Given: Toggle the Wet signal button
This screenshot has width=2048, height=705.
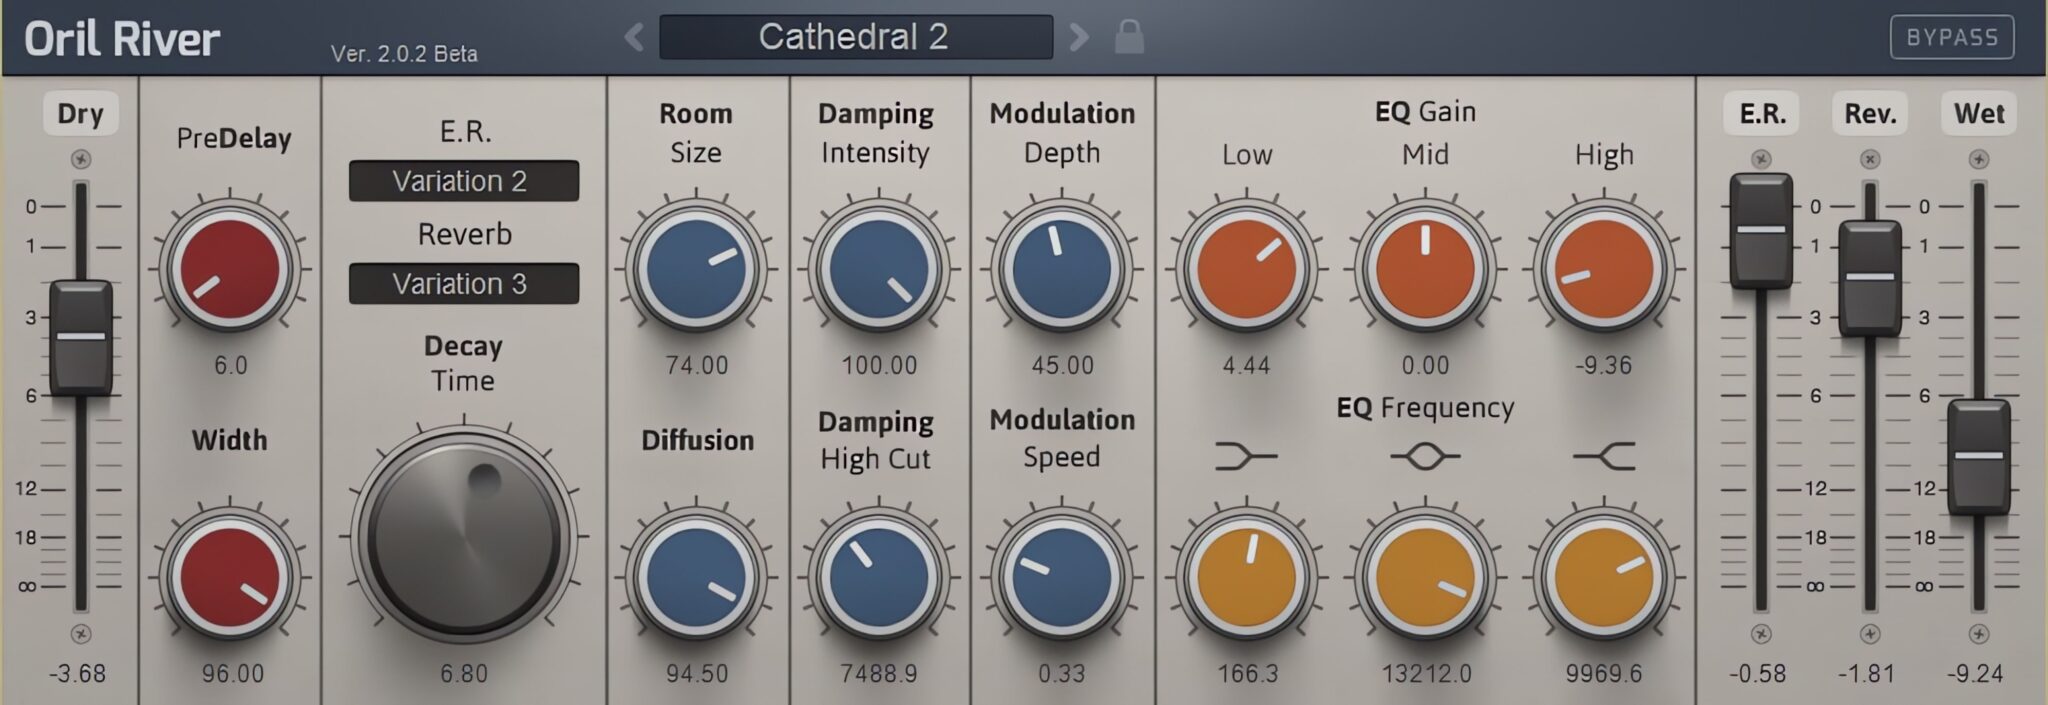Looking at the screenshot, I should (1978, 114).
